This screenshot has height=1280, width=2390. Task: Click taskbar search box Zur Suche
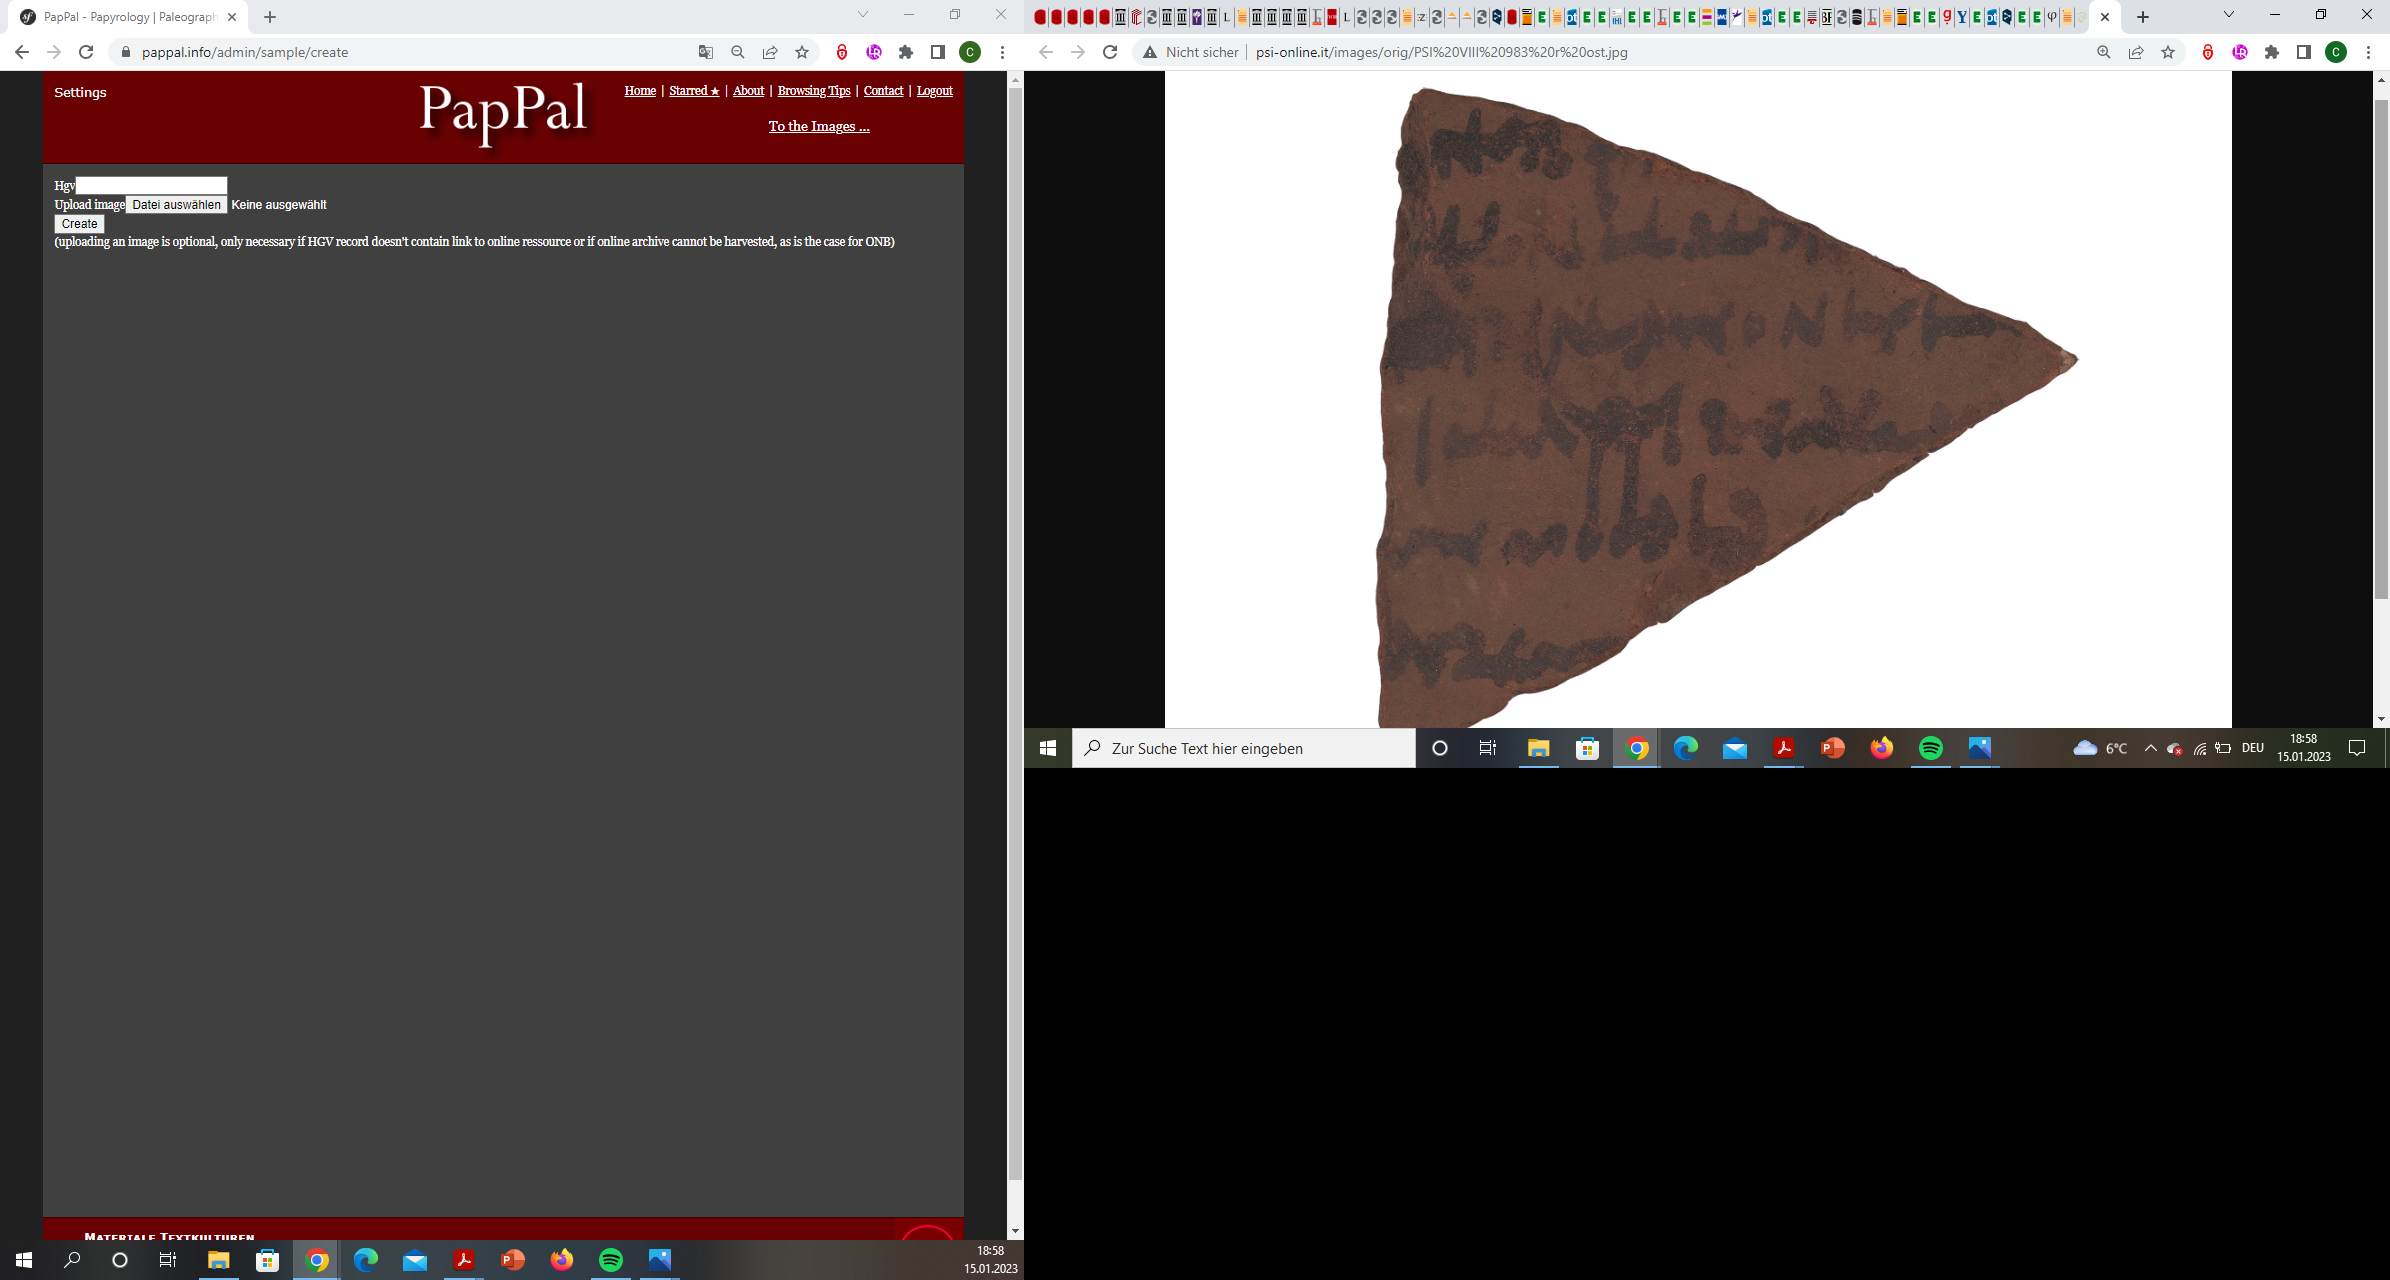tap(1244, 748)
